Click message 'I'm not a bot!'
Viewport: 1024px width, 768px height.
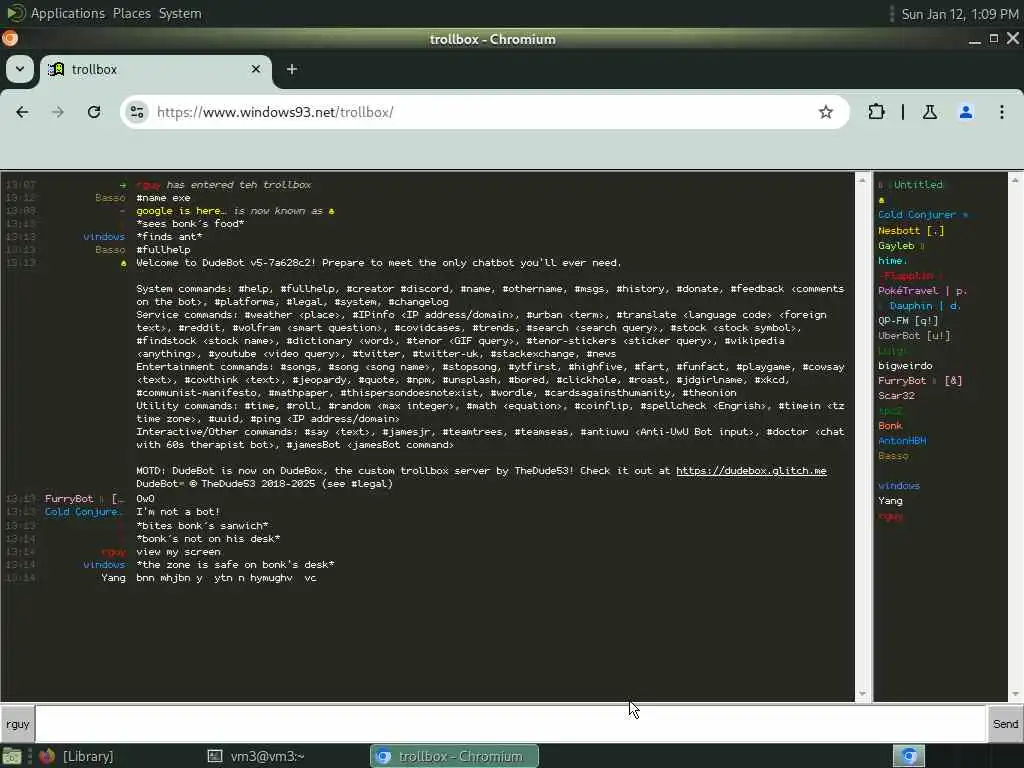tap(178, 512)
